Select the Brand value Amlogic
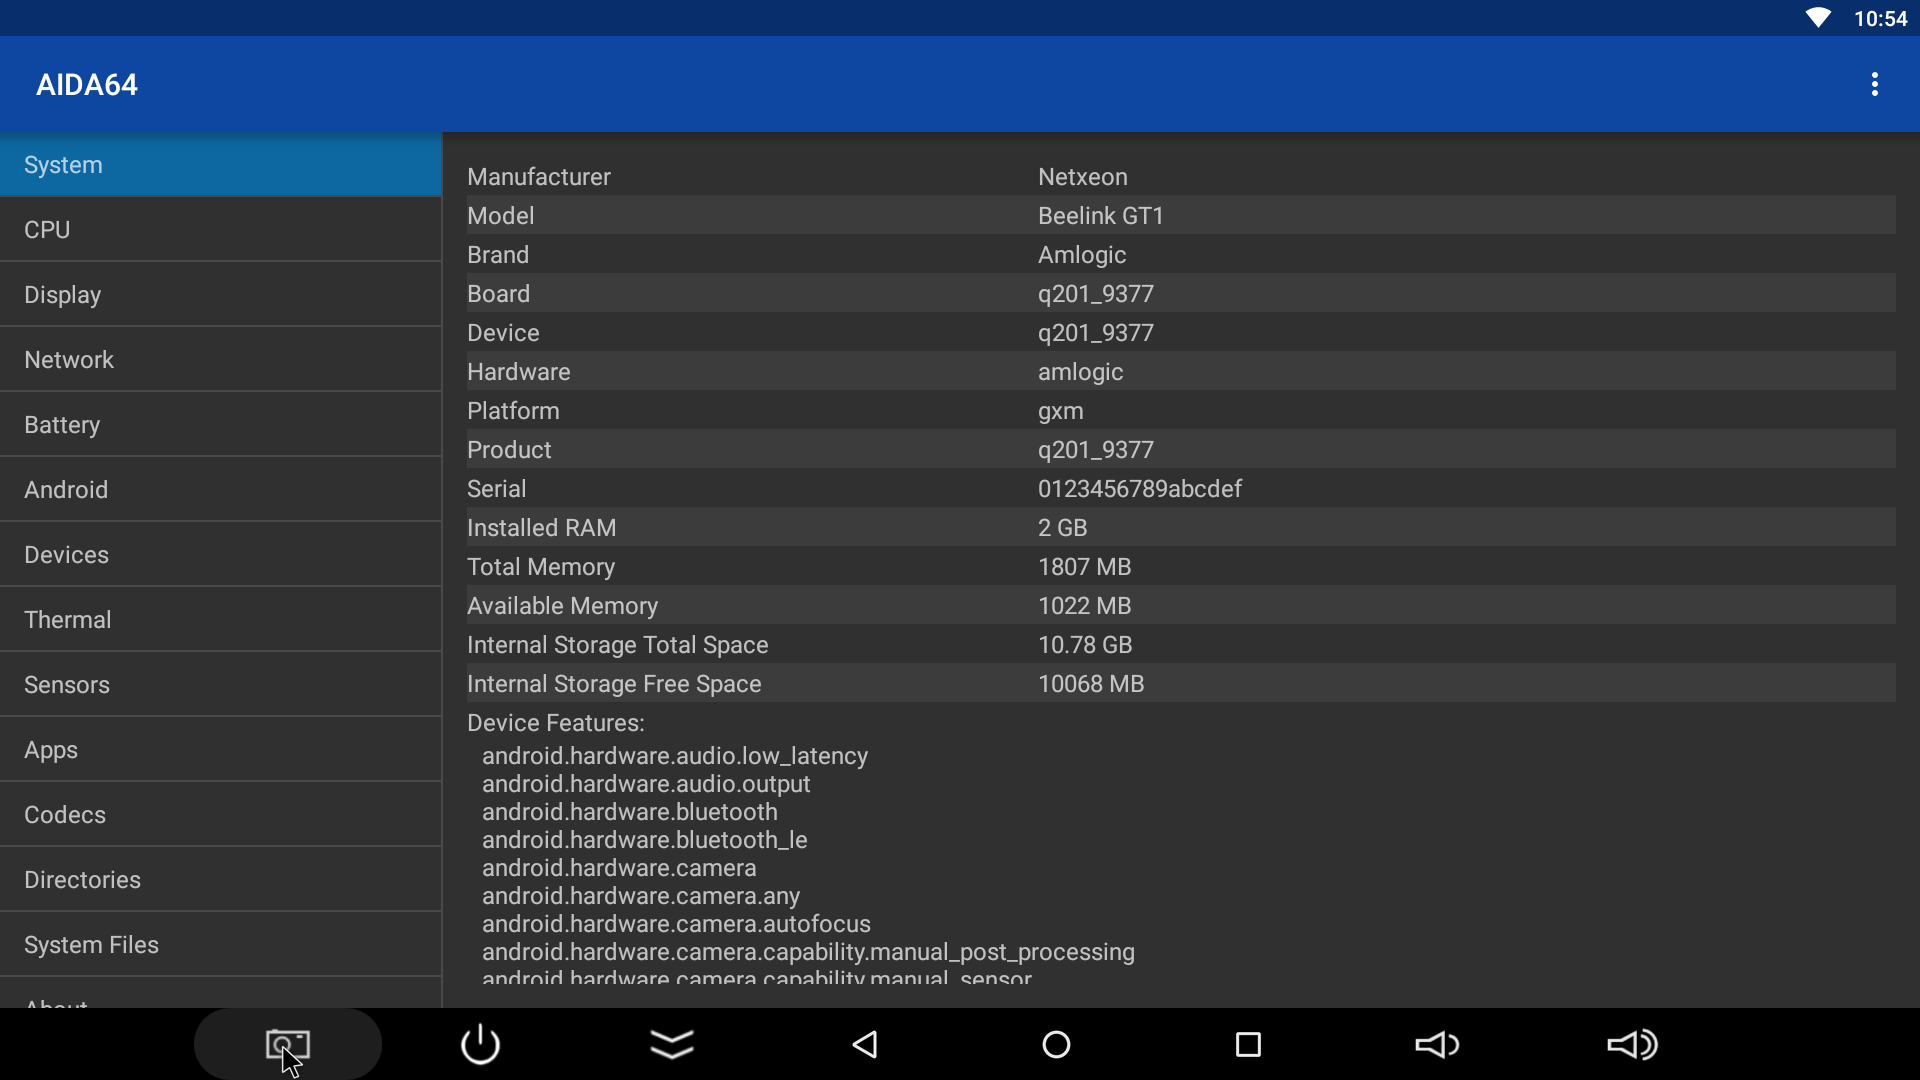 coord(1082,255)
